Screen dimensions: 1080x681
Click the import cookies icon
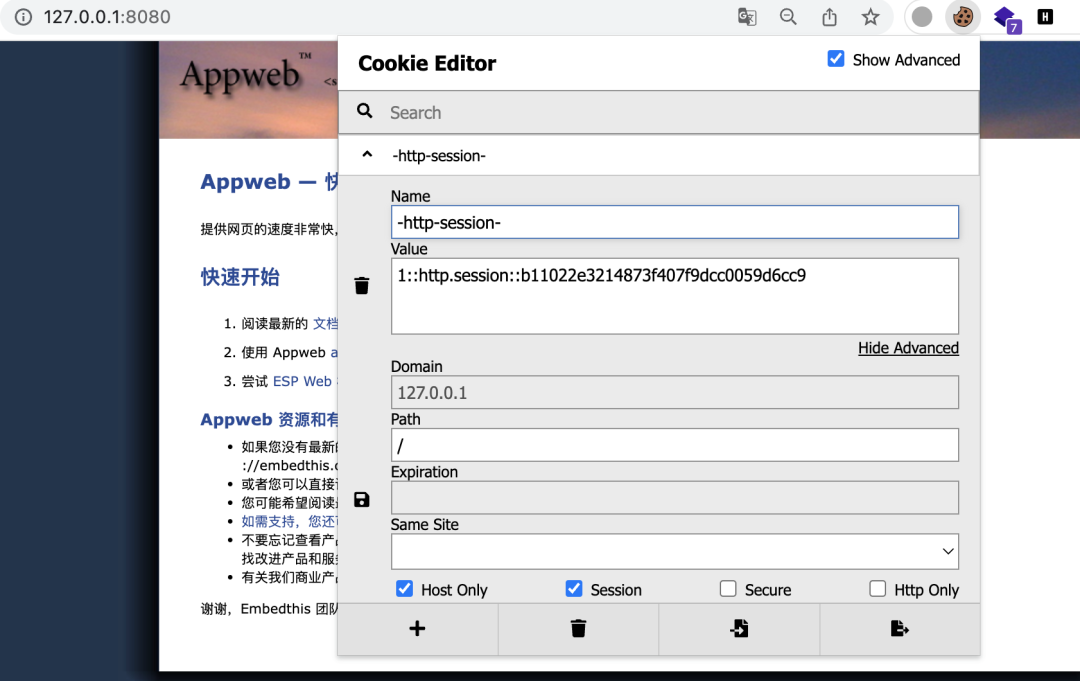(x=739, y=629)
